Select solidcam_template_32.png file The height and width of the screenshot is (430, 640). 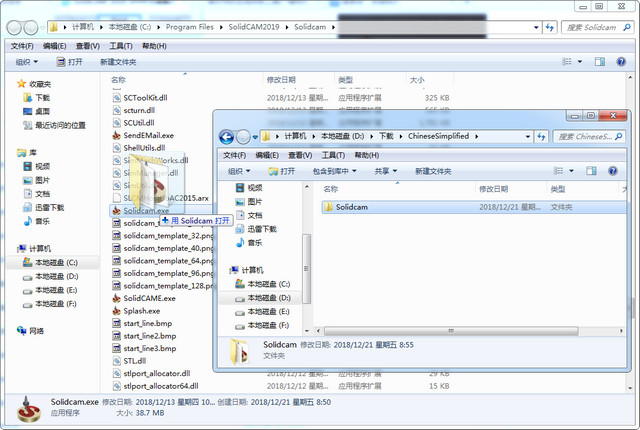[x=162, y=235]
